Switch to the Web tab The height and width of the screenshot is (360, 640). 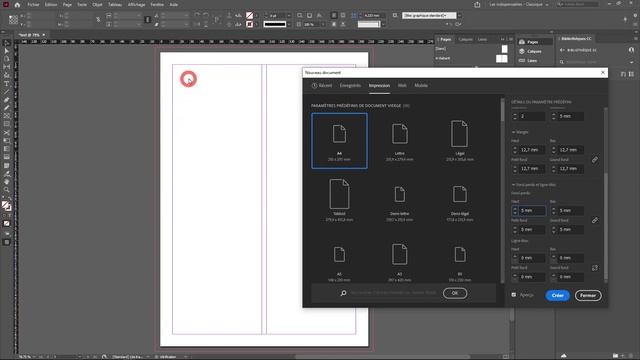(402, 86)
